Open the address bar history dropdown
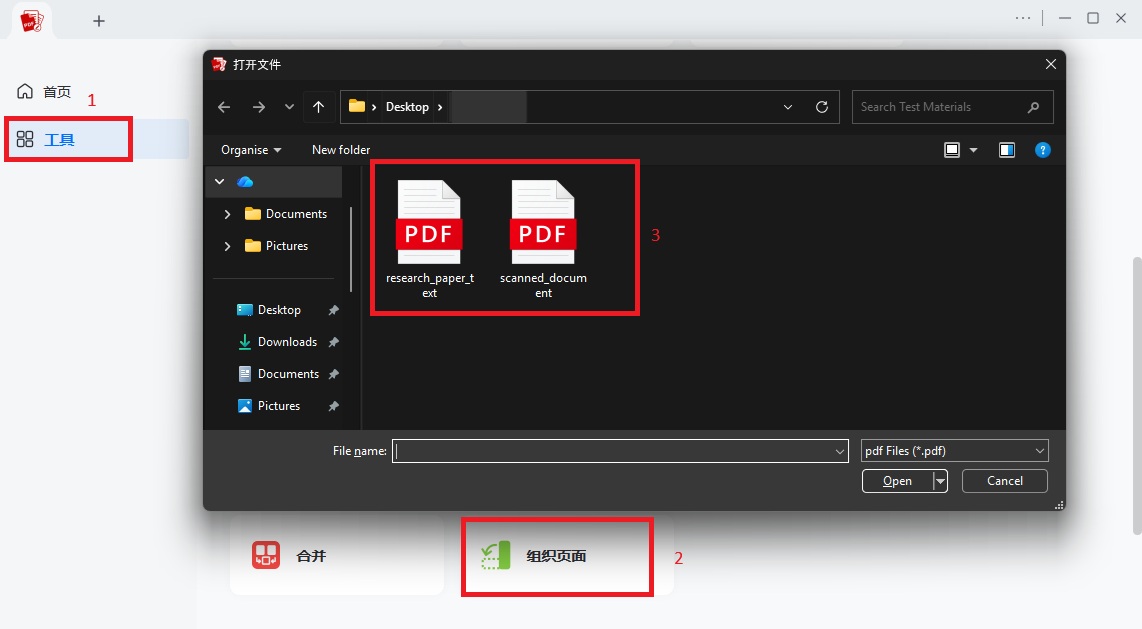Screen dimensions: 1142x629 click(787, 107)
